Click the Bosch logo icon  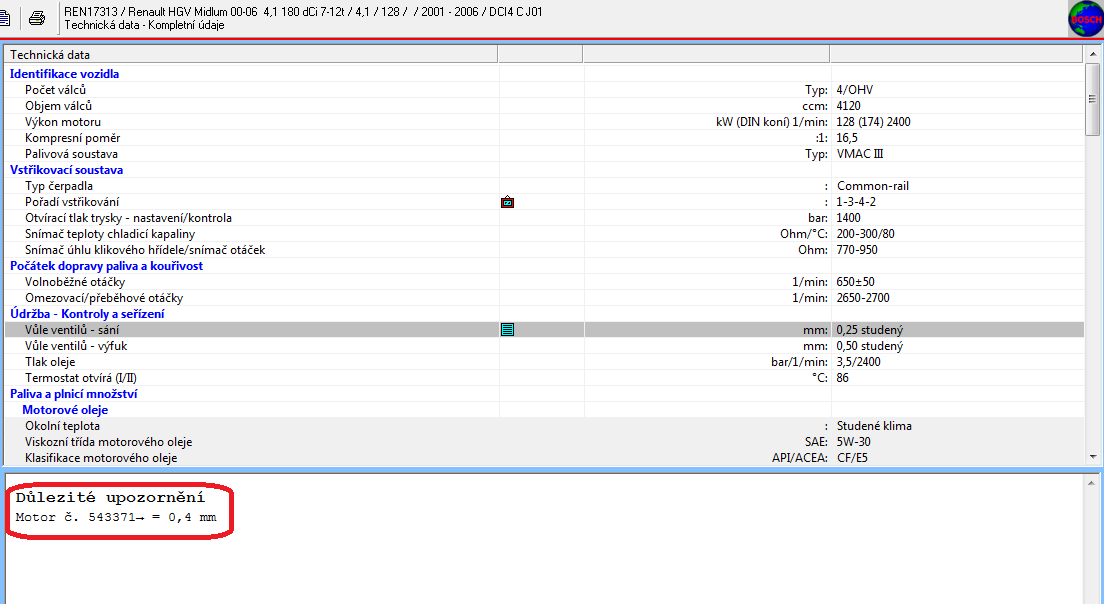(1086, 18)
